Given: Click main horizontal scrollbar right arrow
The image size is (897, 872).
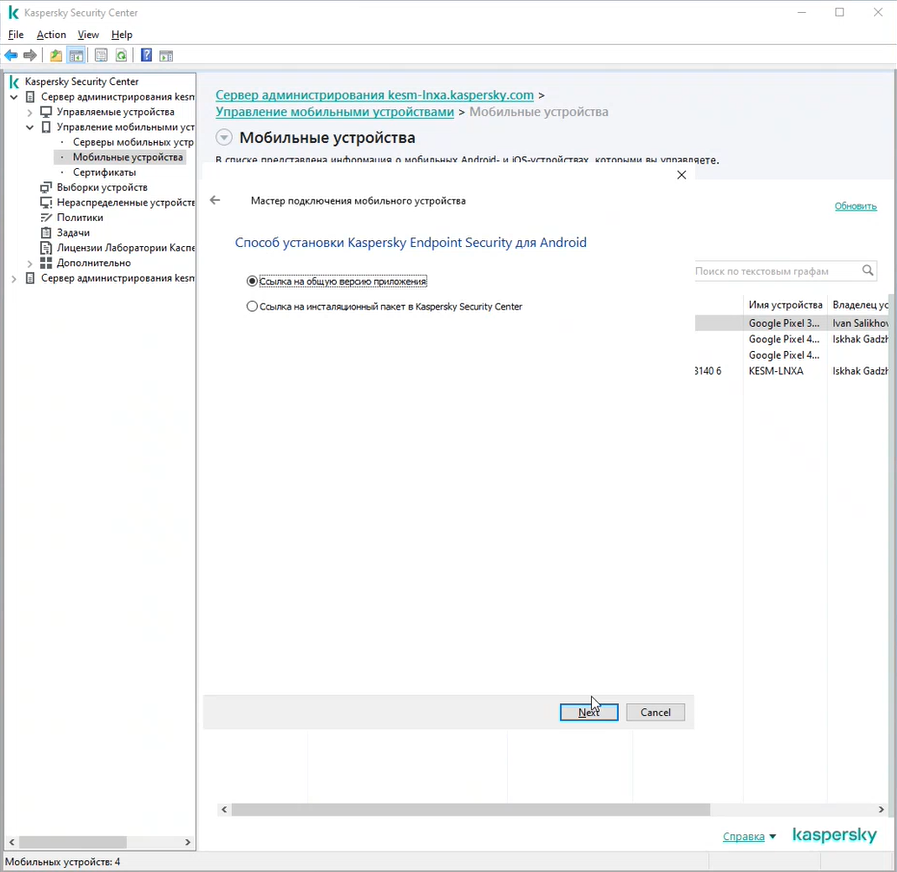Looking at the screenshot, I should (x=881, y=810).
